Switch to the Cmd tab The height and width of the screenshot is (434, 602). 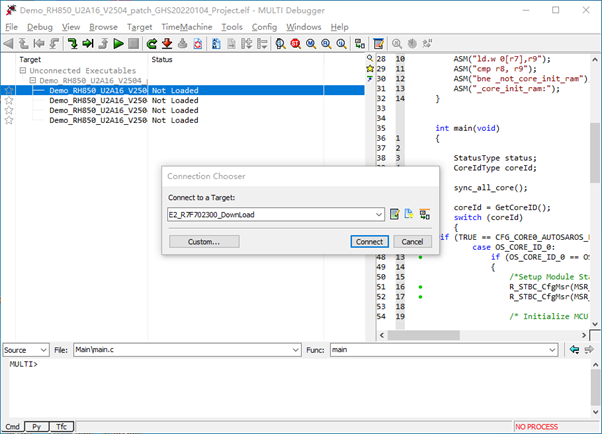point(13,426)
